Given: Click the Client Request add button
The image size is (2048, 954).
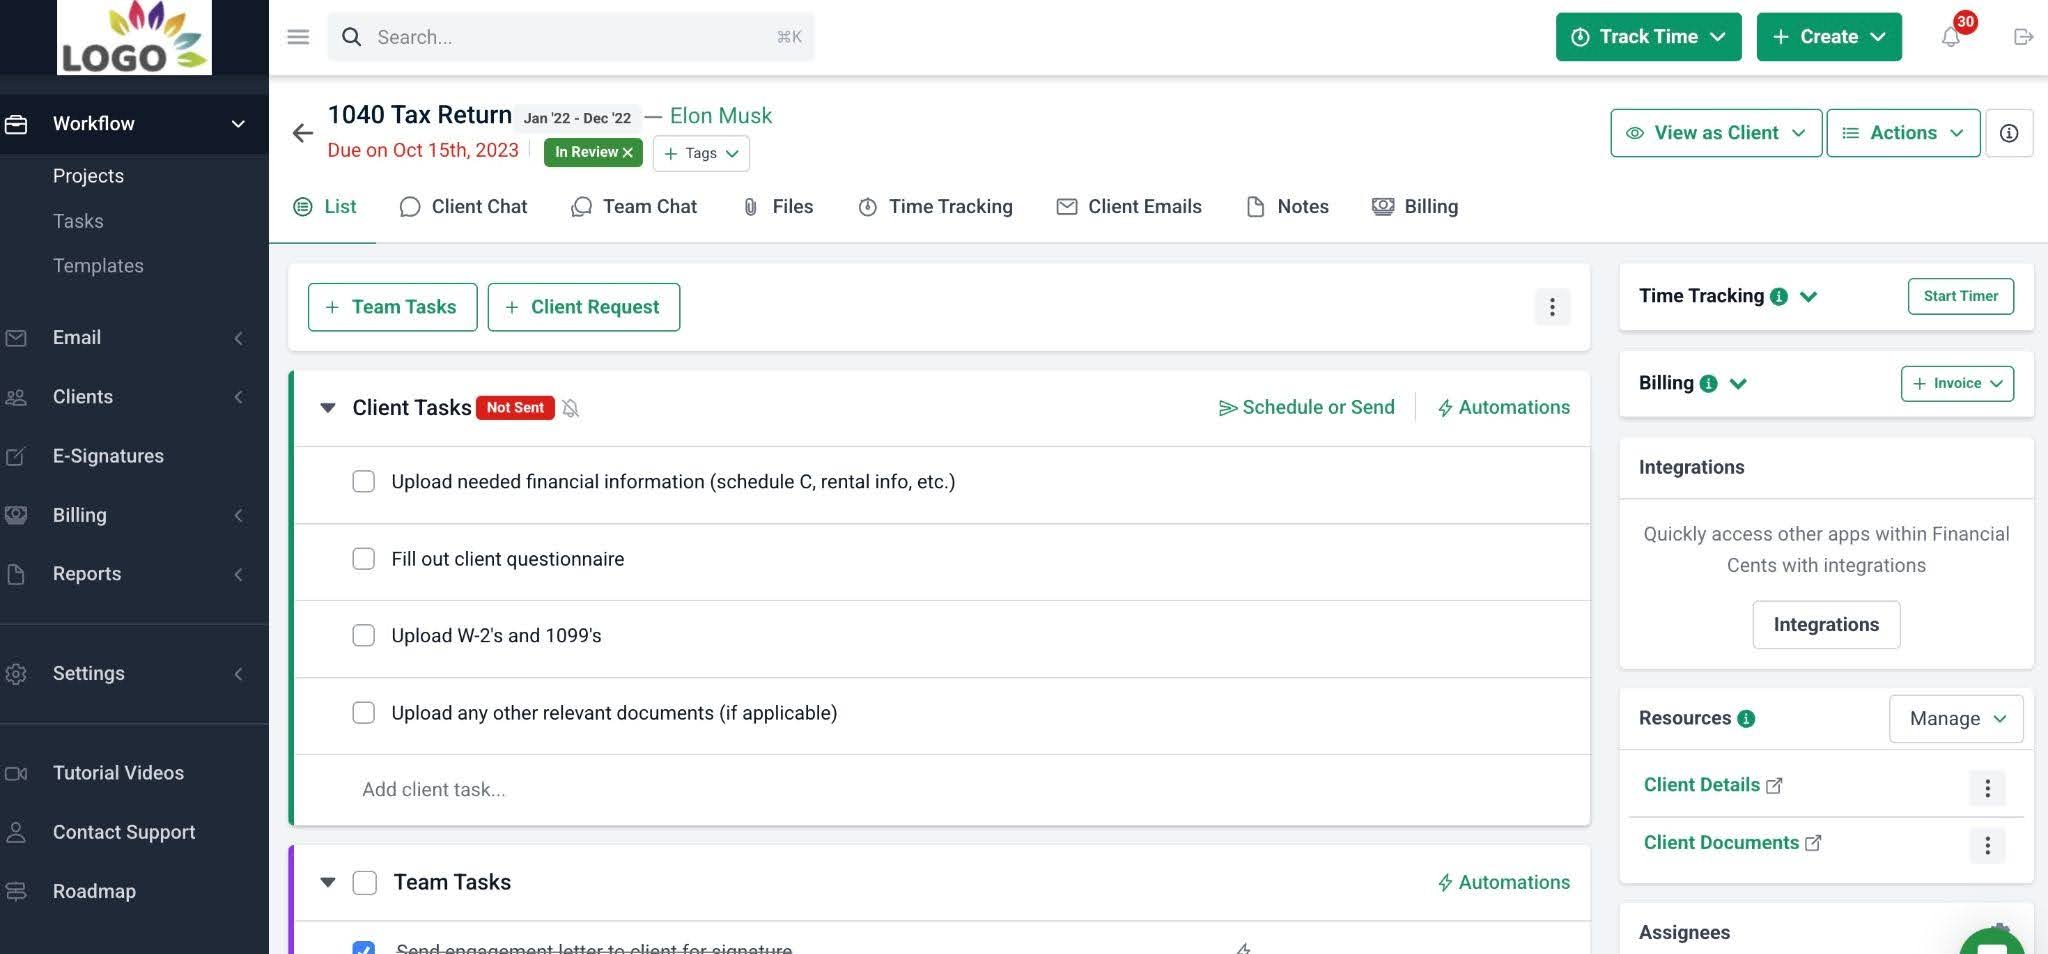Looking at the screenshot, I should point(584,307).
